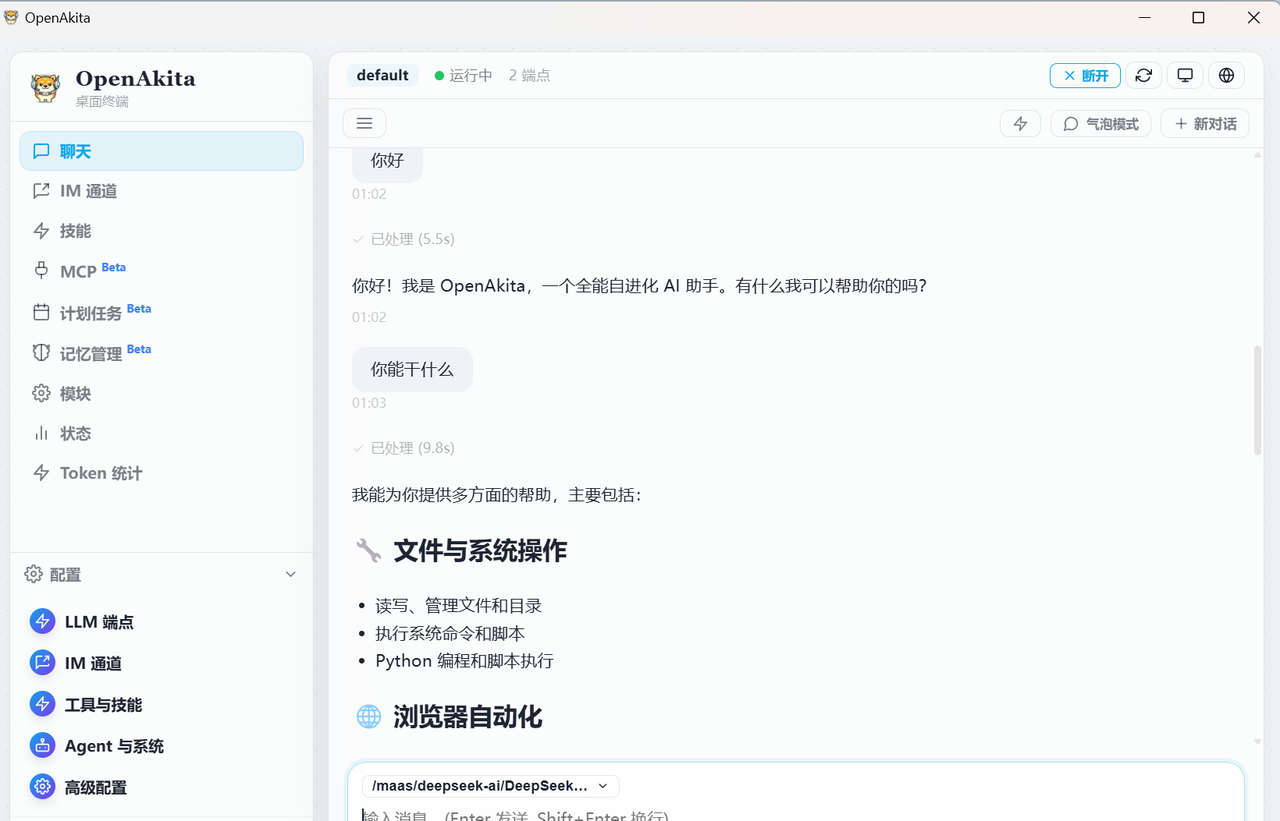Open 记忆管理 memory management page
This screenshot has height=821, width=1280.
(x=161, y=353)
